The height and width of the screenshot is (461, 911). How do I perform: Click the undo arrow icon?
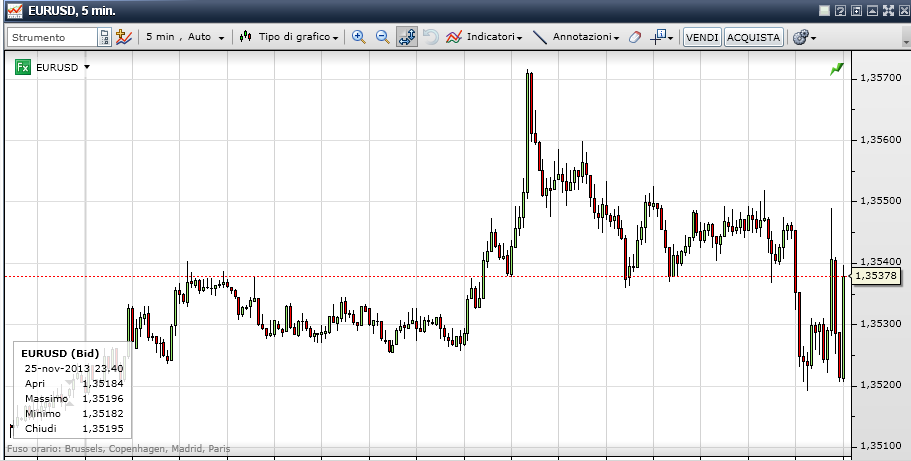point(430,37)
